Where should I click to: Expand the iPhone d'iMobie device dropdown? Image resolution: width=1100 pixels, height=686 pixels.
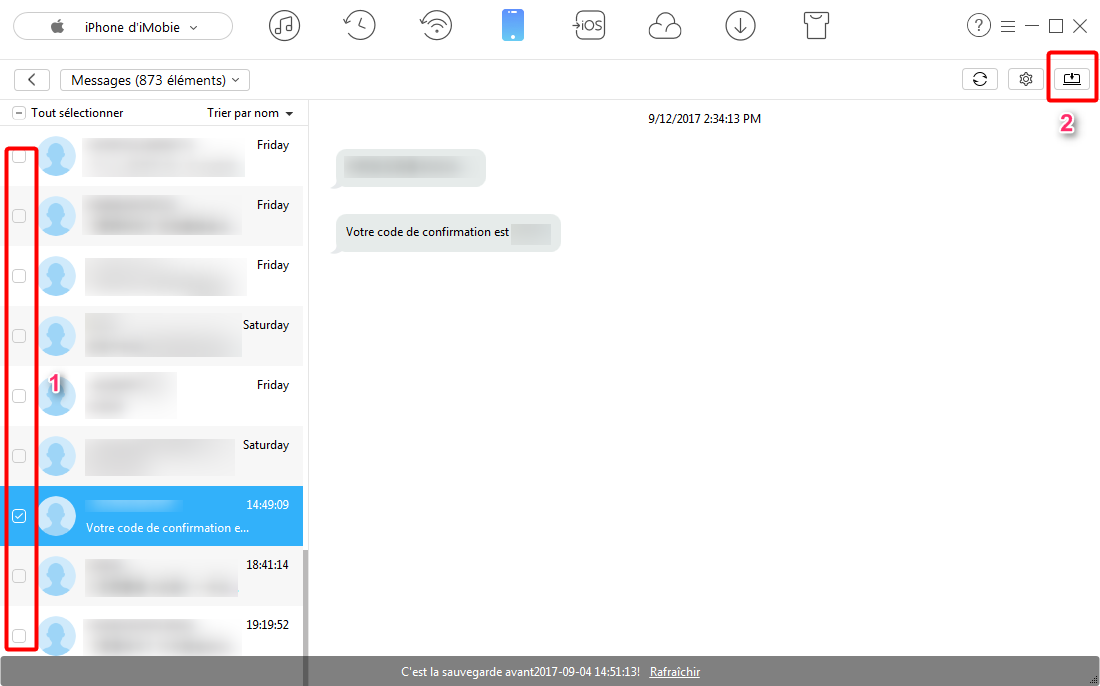pos(123,27)
